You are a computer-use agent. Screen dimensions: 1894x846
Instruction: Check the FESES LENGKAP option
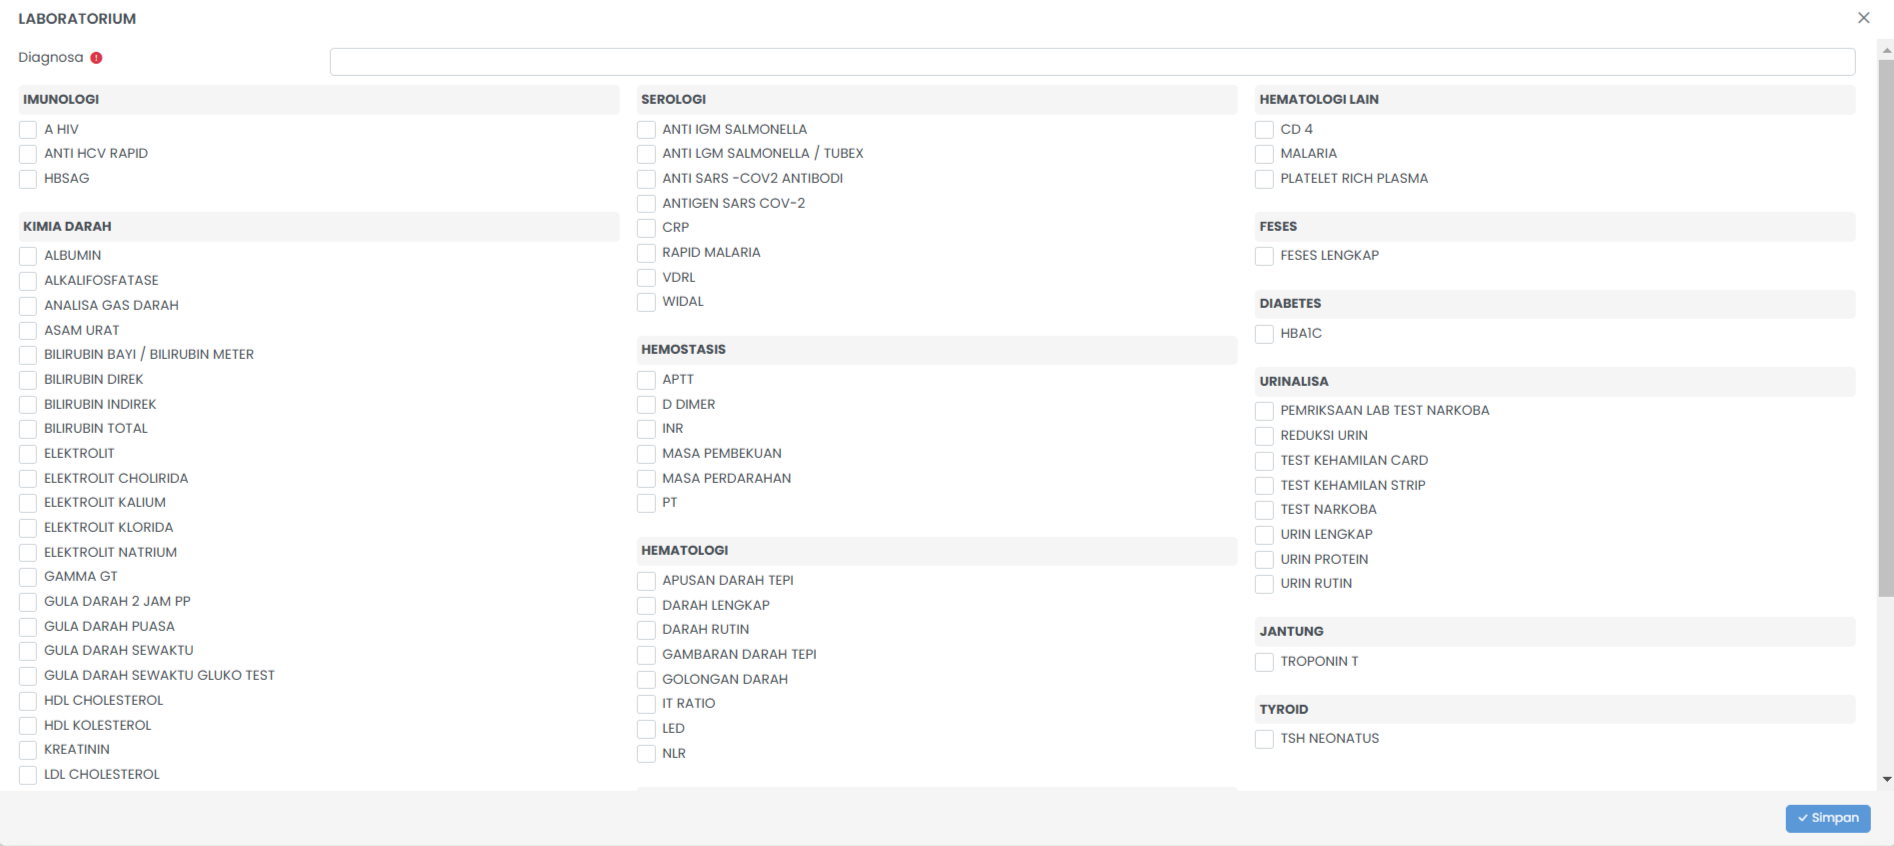tap(1264, 256)
